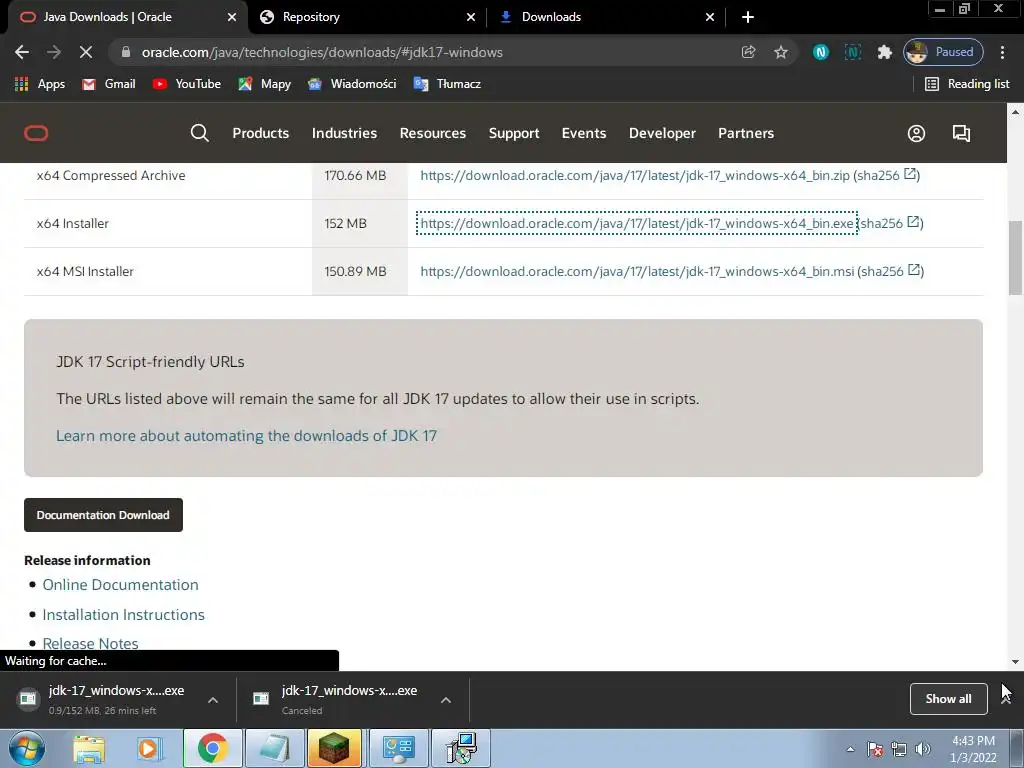Open a new browser tab
This screenshot has height=768, width=1024.
pos(748,18)
